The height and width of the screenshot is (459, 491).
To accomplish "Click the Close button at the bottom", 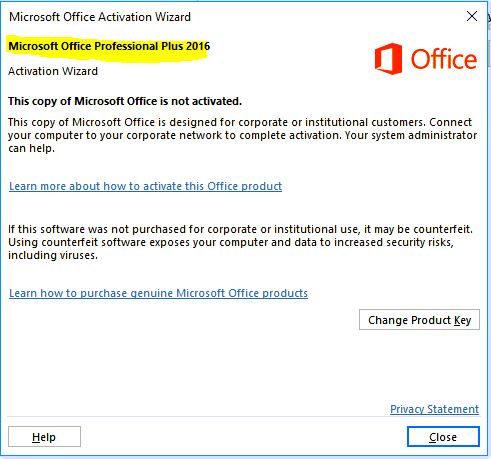I will coord(443,437).
